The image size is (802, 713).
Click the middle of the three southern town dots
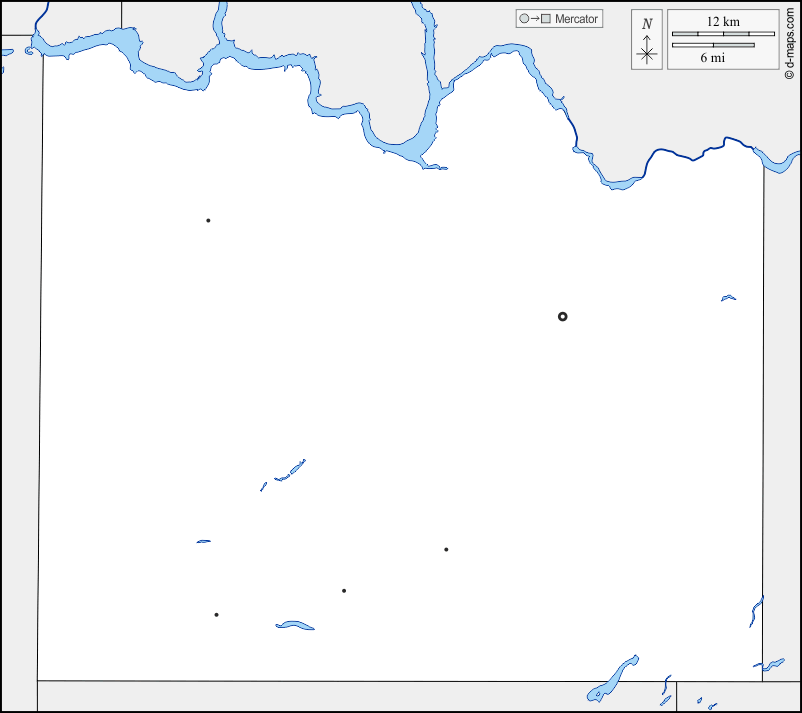coord(344,590)
